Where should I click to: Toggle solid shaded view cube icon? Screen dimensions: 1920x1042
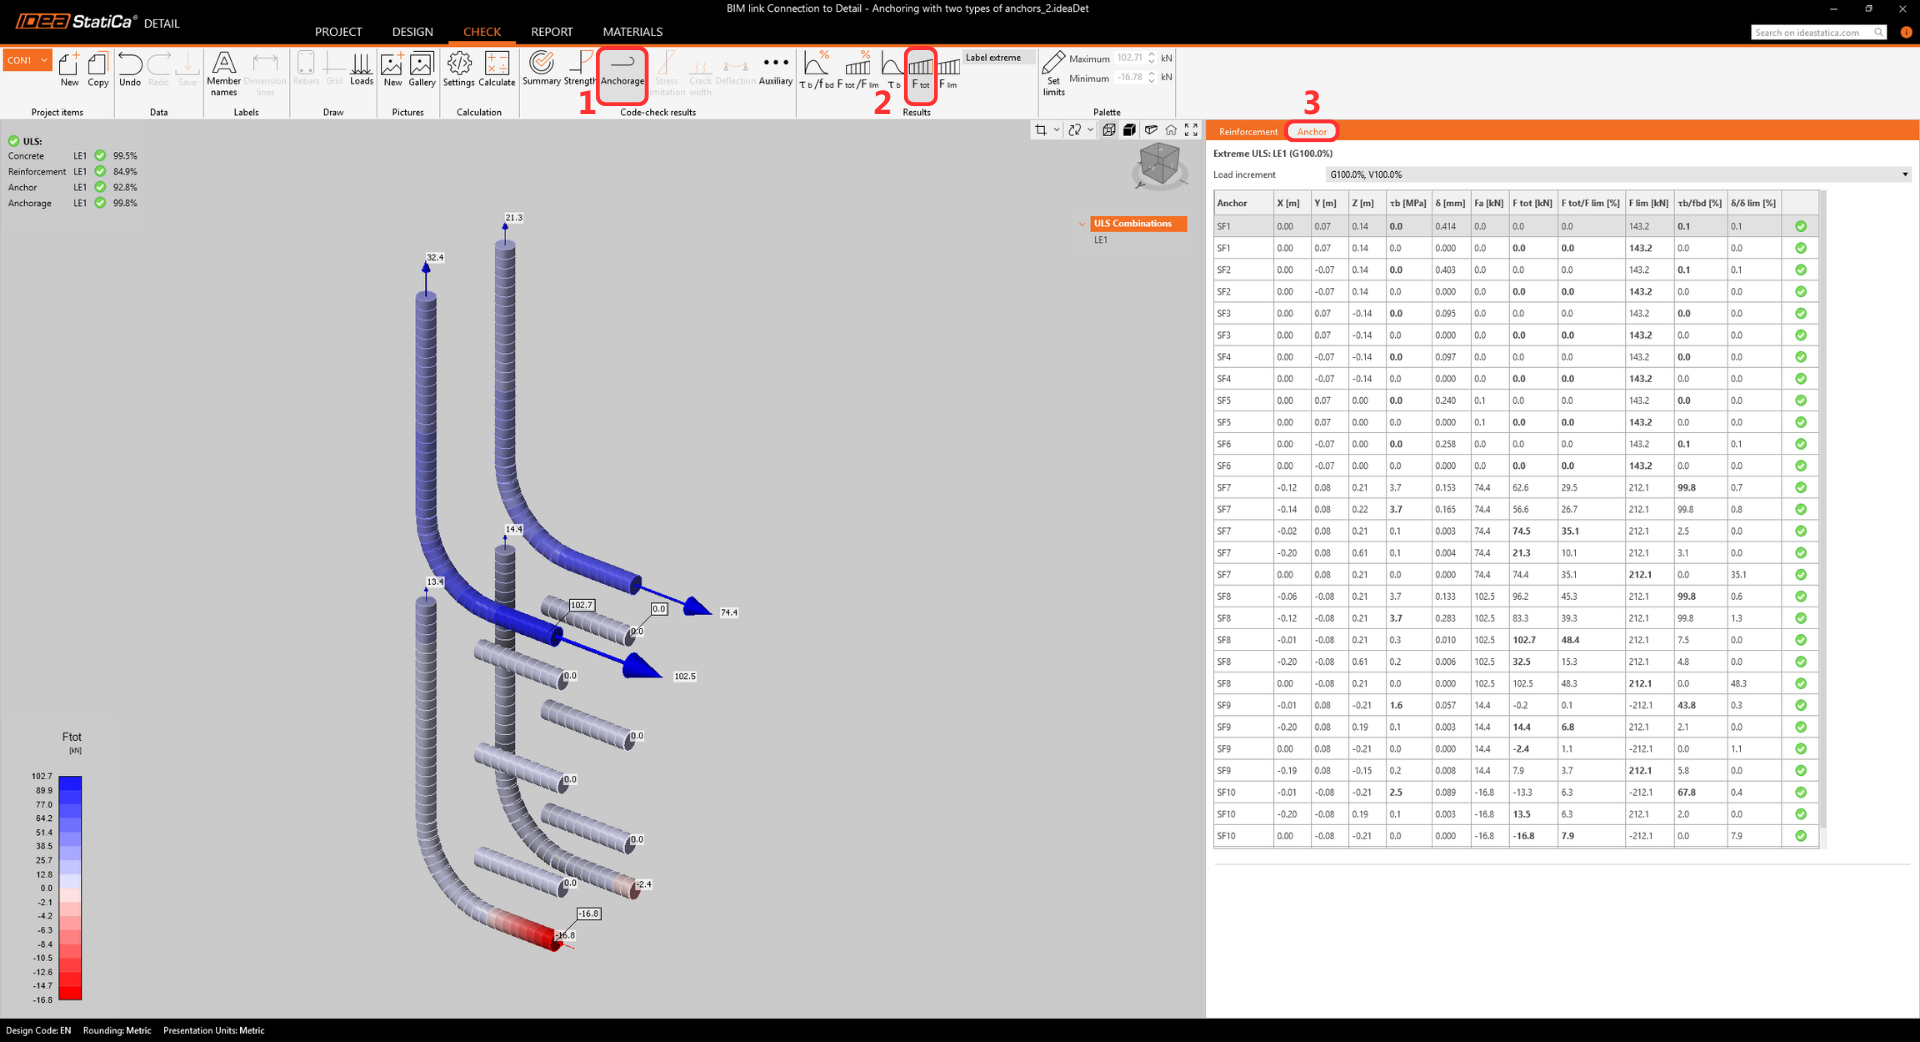coord(1129,130)
